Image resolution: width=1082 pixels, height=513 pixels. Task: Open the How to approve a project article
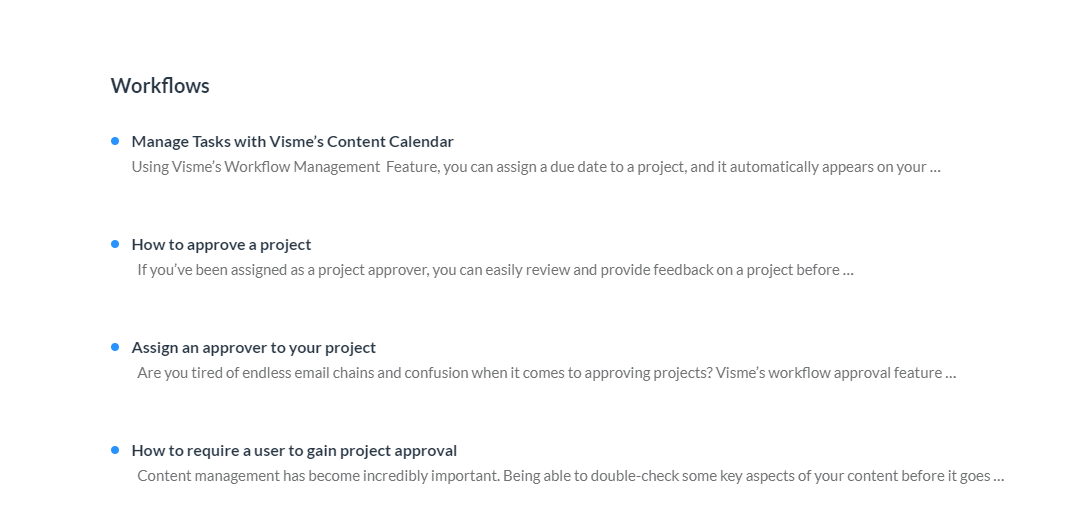click(221, 245)
